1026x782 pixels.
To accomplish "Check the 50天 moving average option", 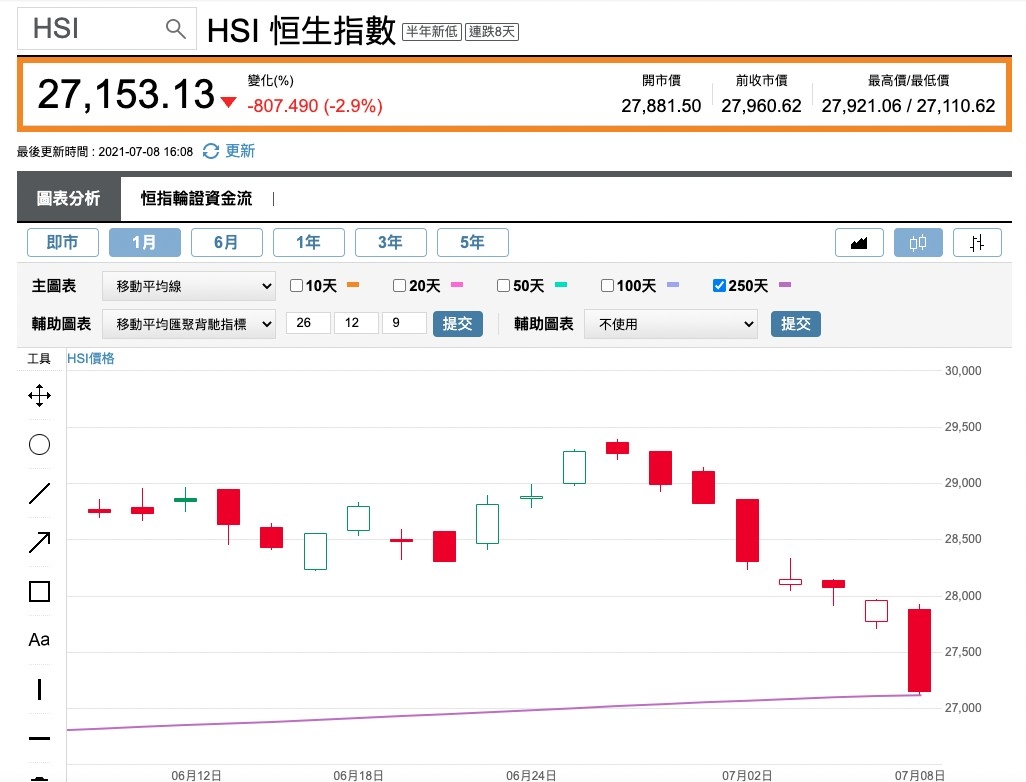I will [x=504, y=285].
